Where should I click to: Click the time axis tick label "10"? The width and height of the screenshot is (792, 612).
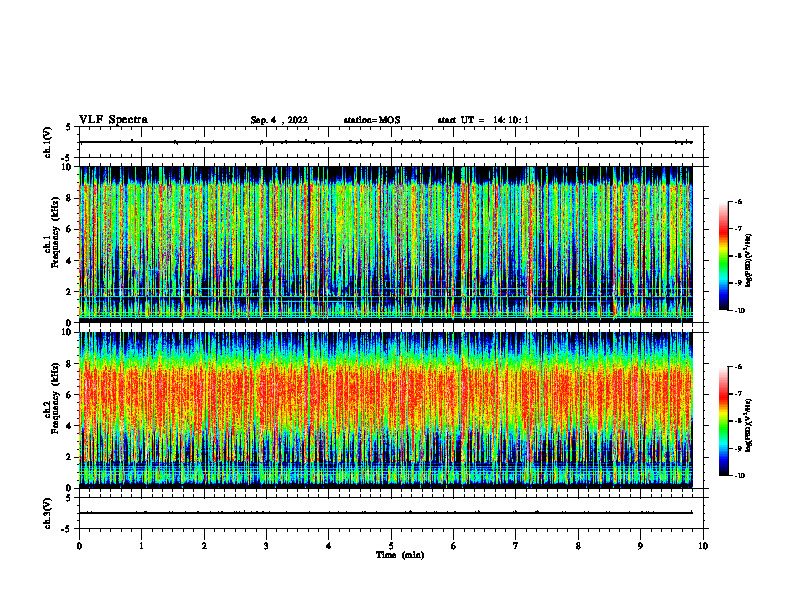(x=703, y=546)
